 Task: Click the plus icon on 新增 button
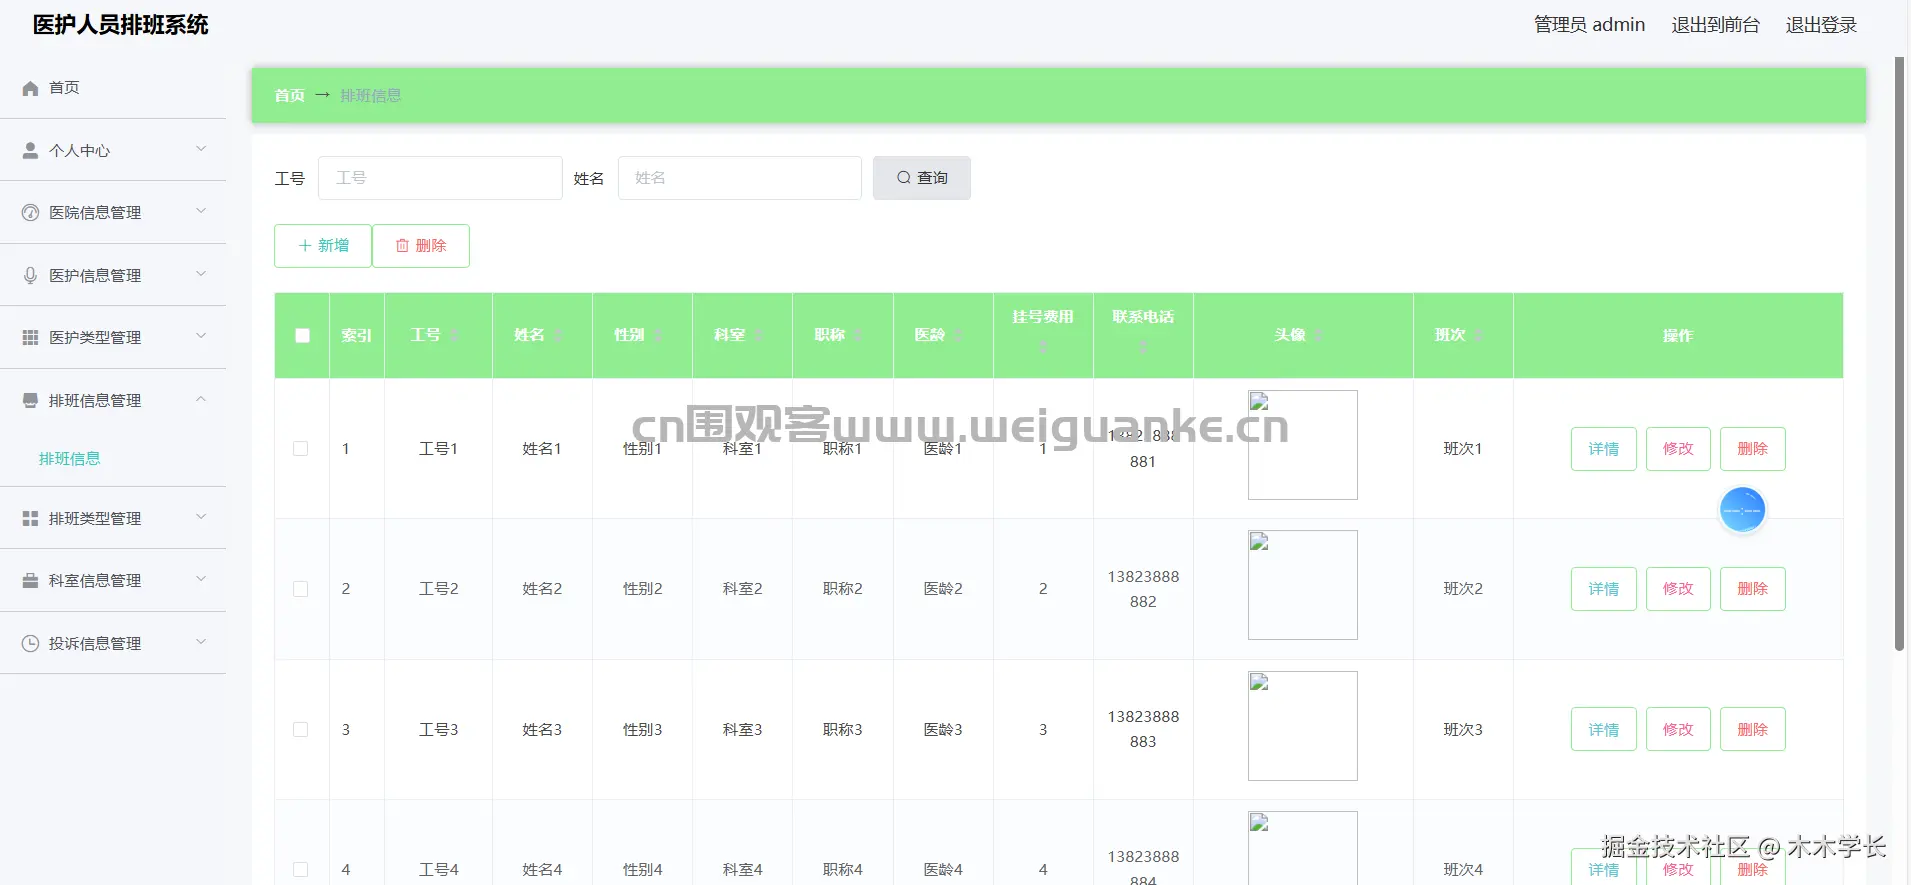point(305,245)
